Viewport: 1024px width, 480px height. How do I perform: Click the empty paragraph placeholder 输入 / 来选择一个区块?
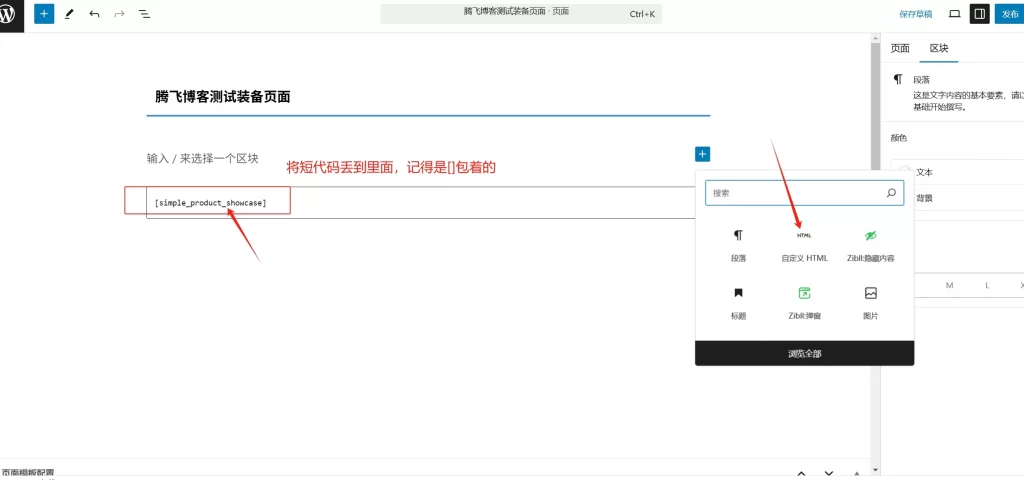tap(202, 158)
